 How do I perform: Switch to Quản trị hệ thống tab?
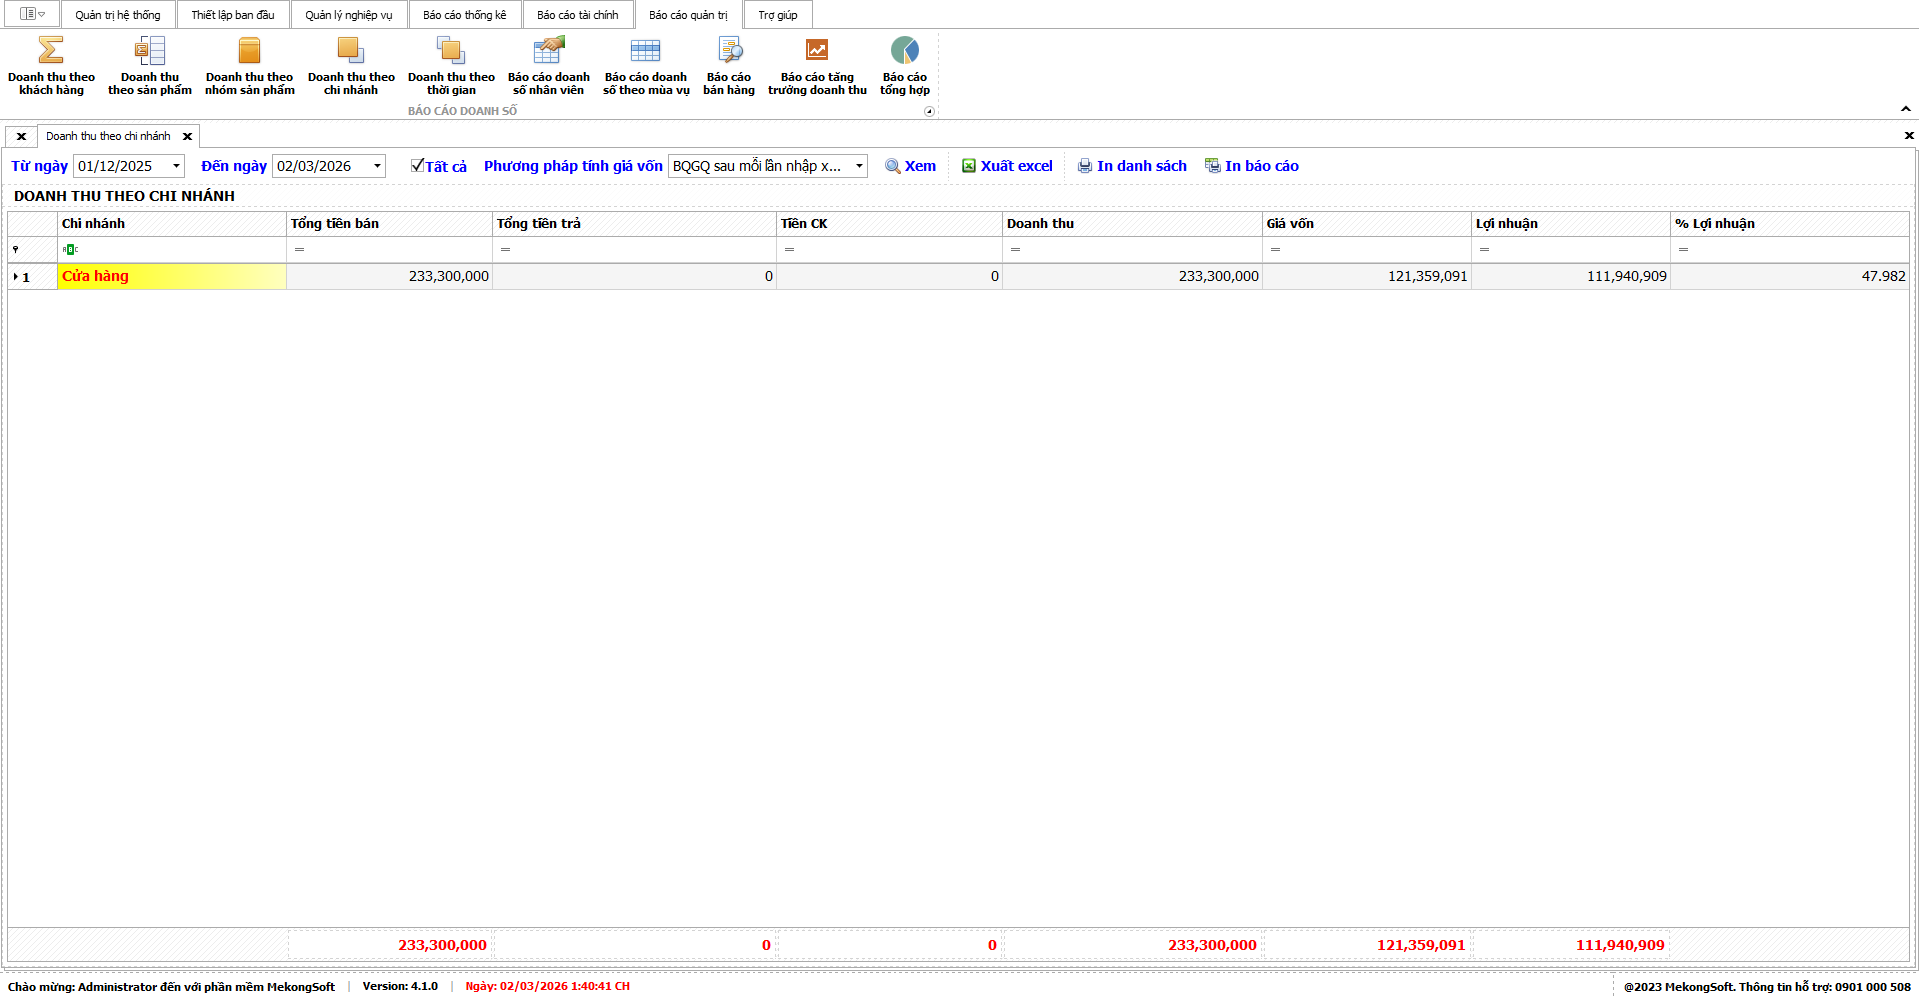point(118,15)
